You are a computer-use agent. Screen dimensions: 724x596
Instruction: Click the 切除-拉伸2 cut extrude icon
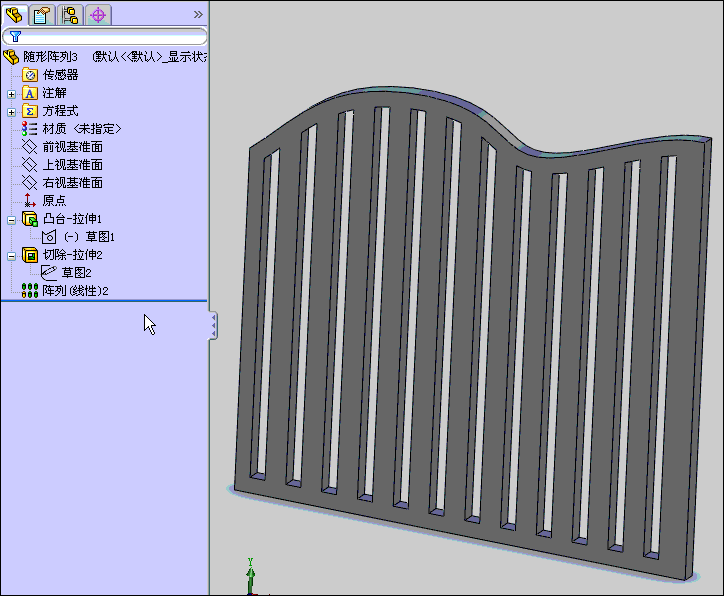(x=30, y=255)
